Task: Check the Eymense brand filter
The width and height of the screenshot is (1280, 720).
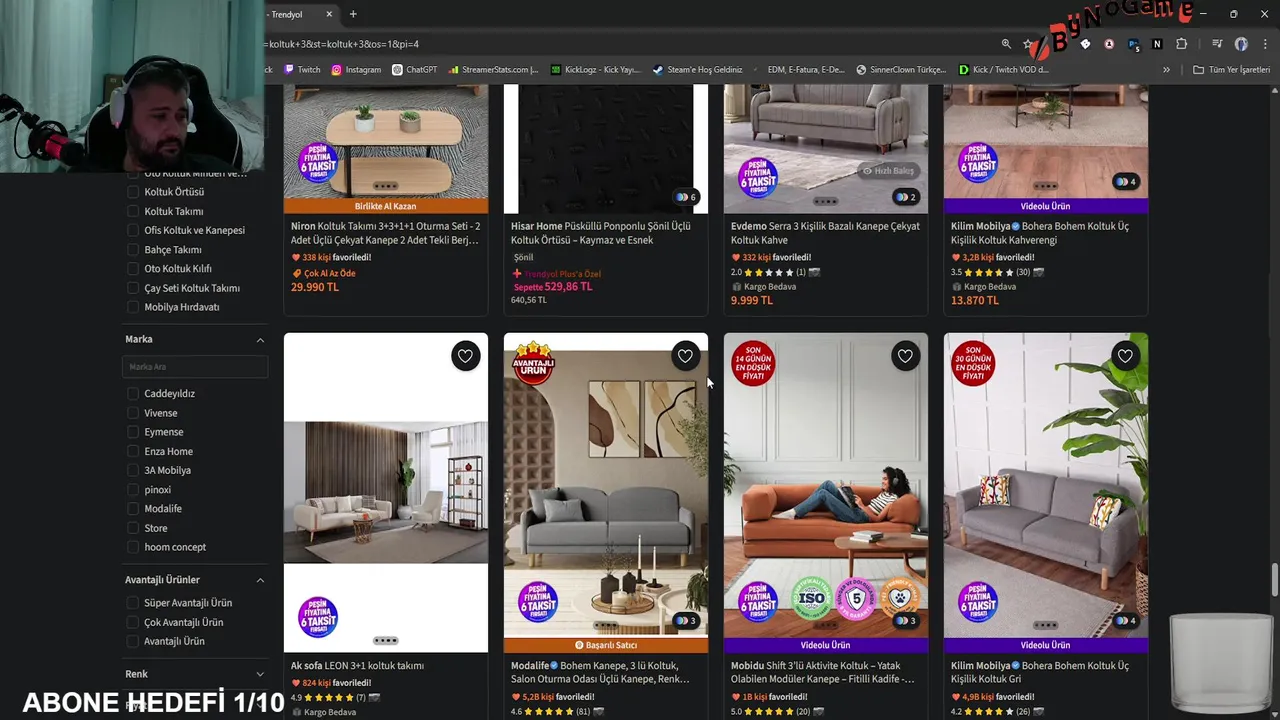Action: 132,432
